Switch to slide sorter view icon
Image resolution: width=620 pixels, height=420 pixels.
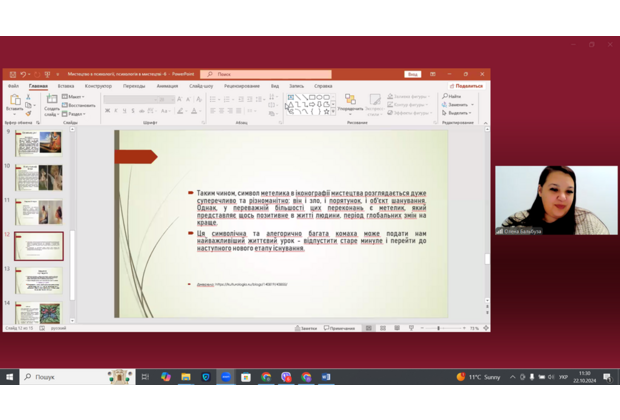tap(383, 328)
